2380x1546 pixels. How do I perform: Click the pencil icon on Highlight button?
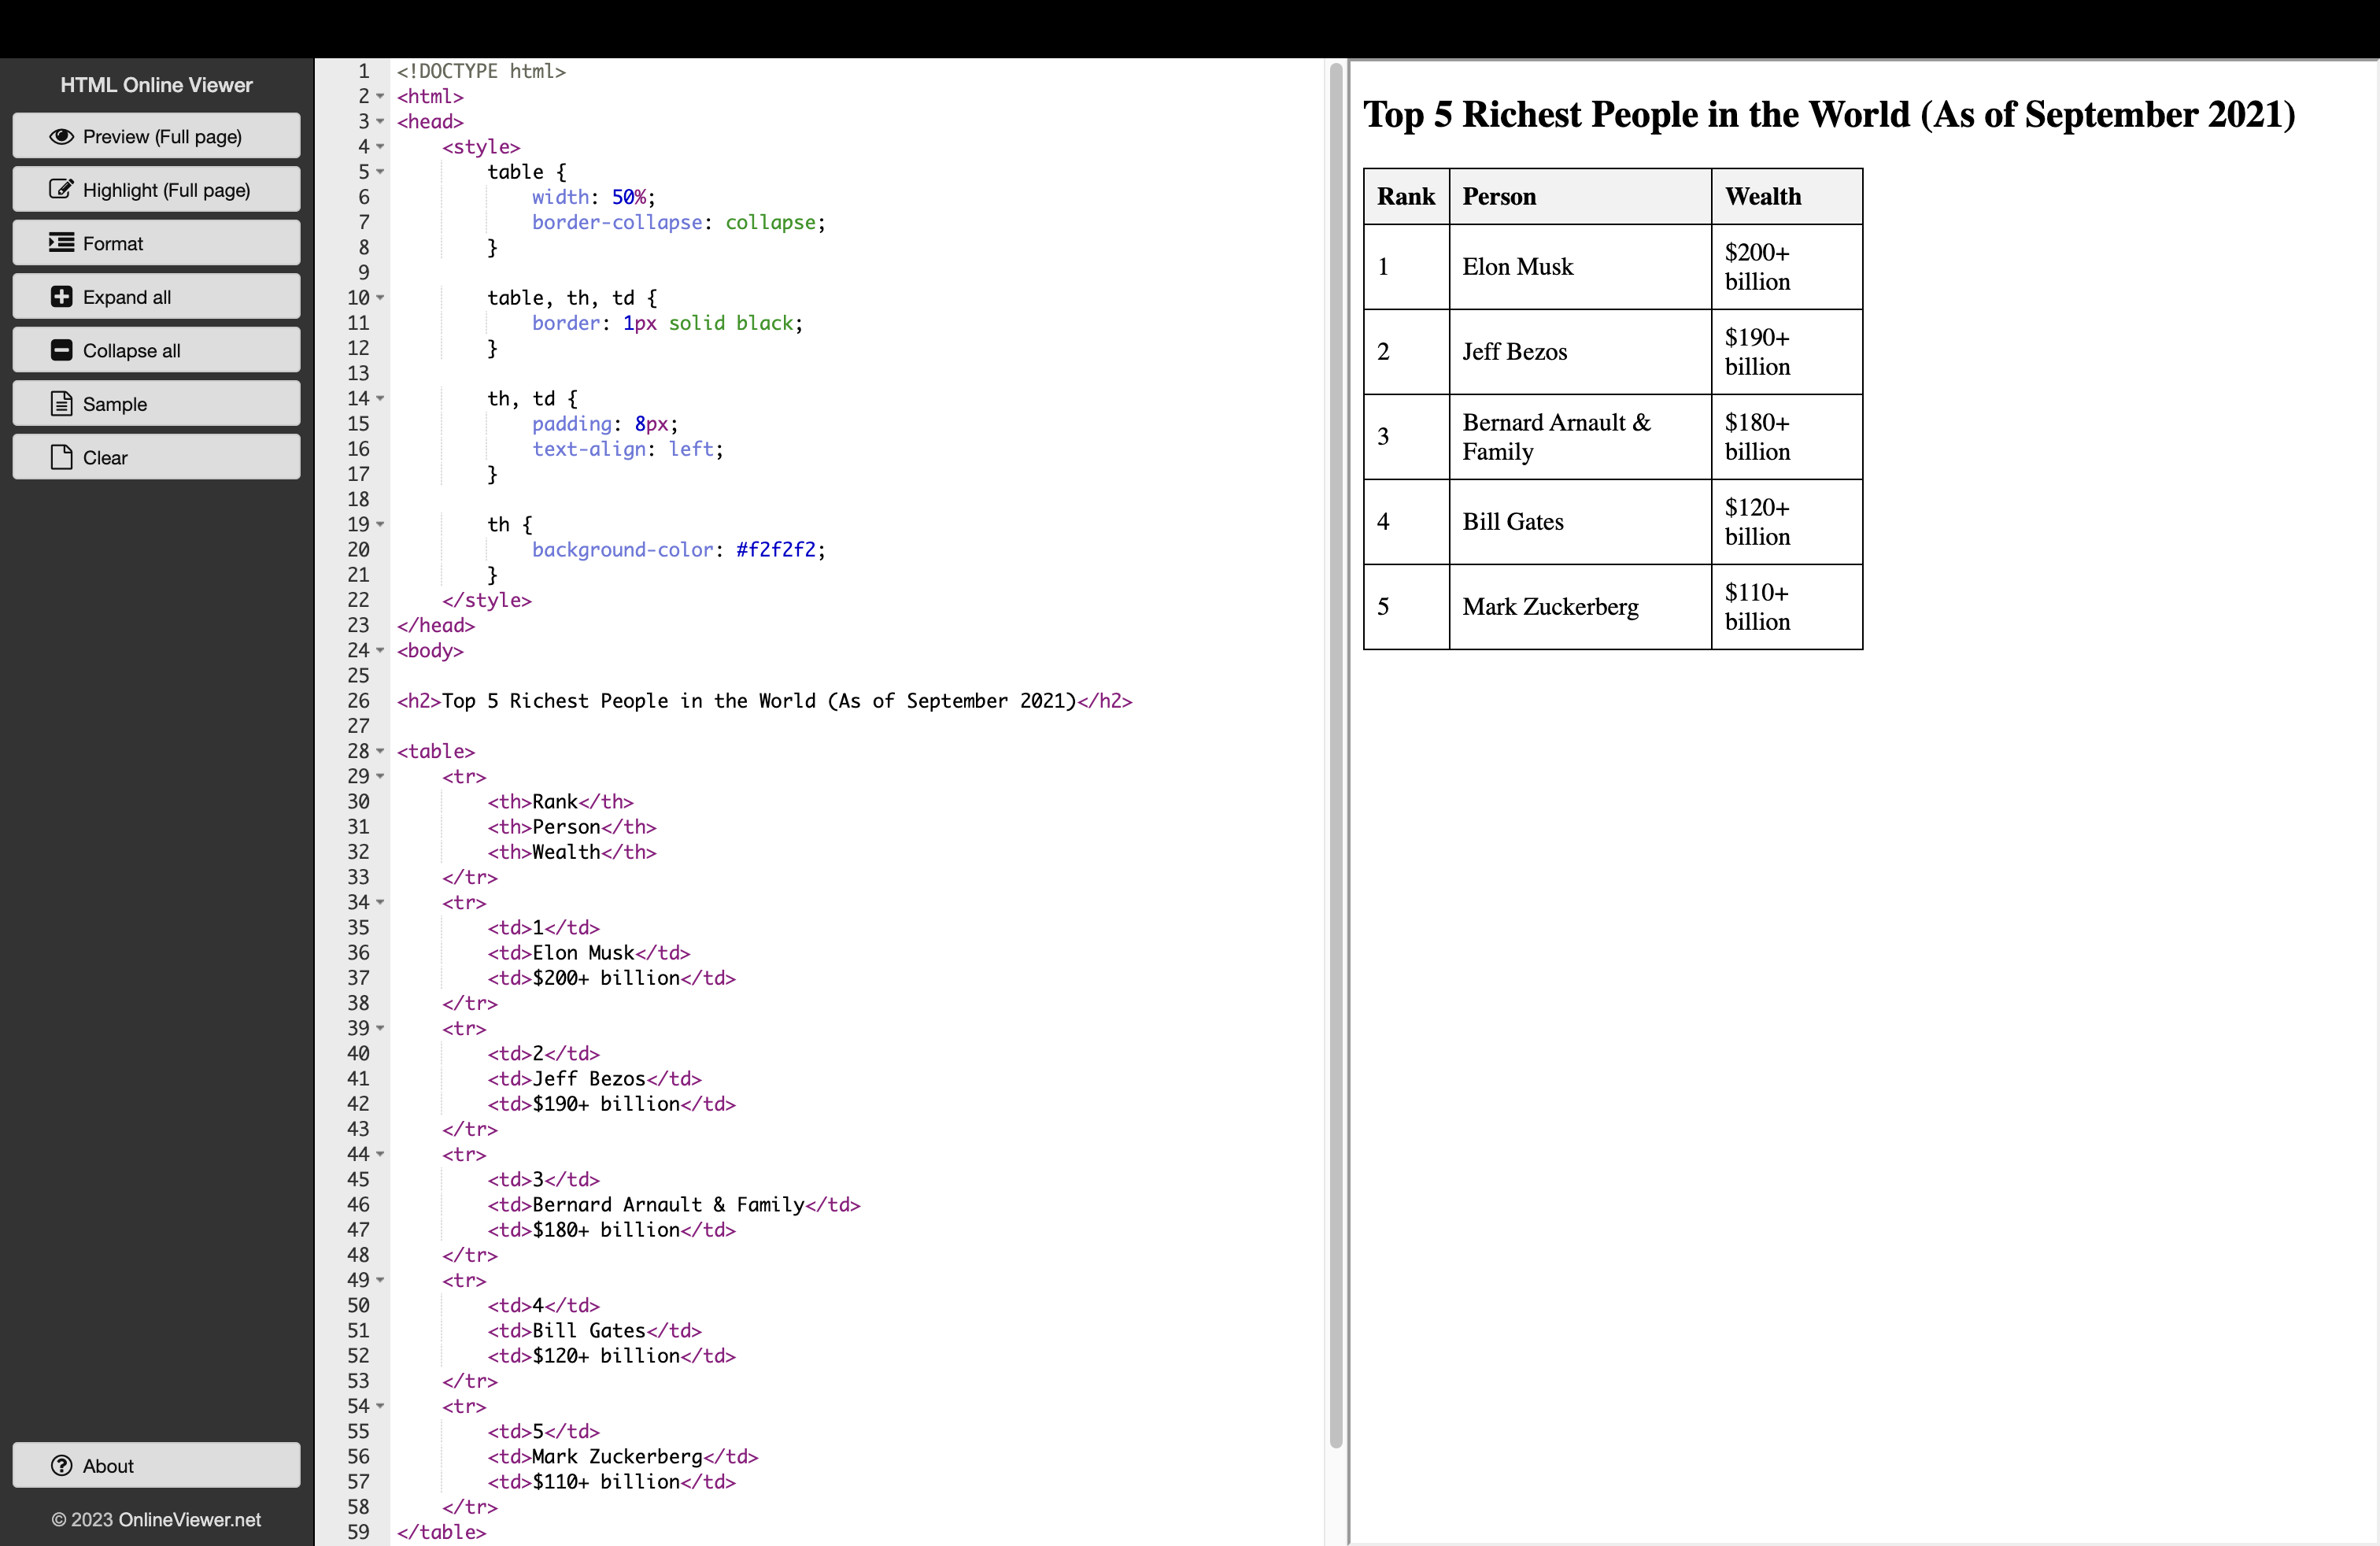[x=61, y=189]
